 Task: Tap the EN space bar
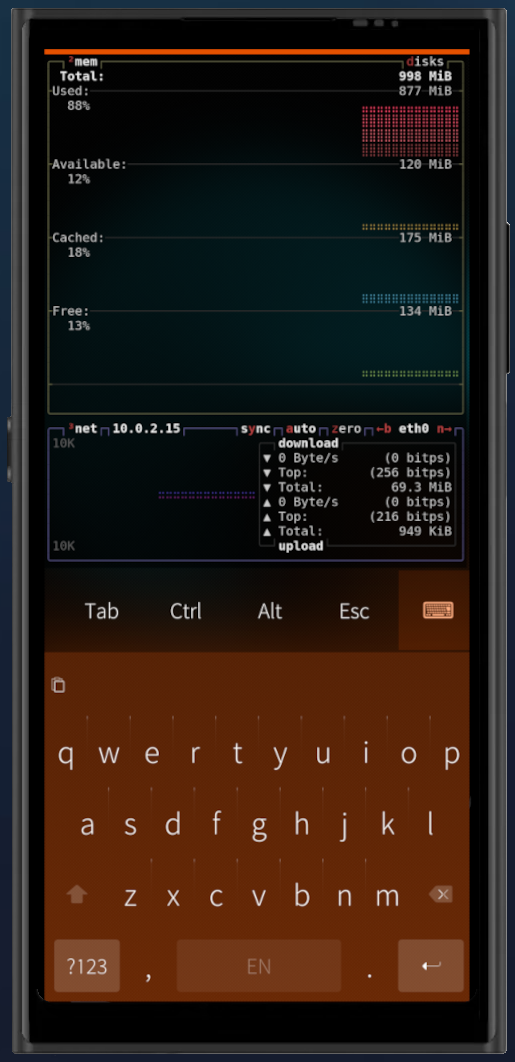[x=259, y=965]
